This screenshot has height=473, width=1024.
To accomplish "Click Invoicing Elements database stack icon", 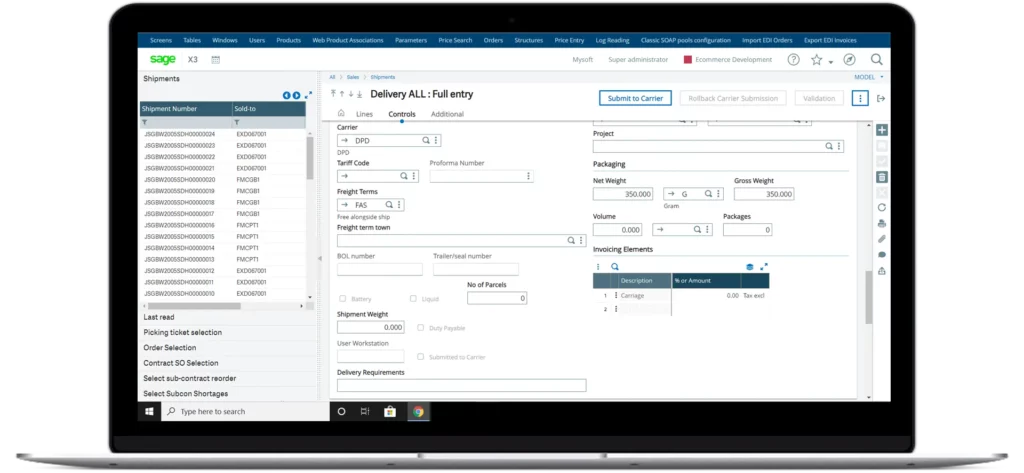I will tap(750, 267).
